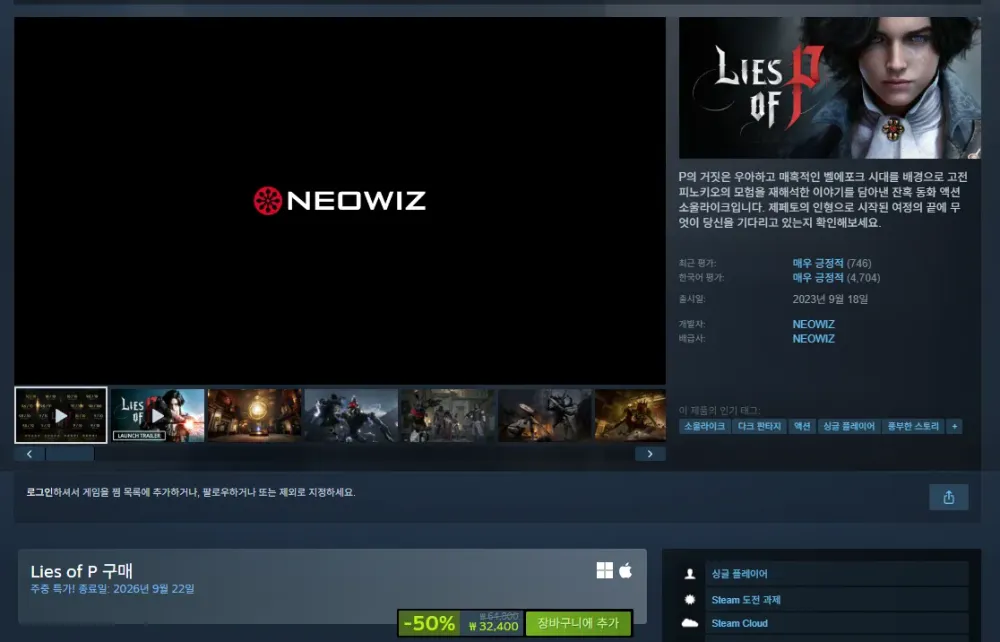Advance thumbnails with right arrow button
The width and height of the screenshot is (1000, 642).
point(650,454)
